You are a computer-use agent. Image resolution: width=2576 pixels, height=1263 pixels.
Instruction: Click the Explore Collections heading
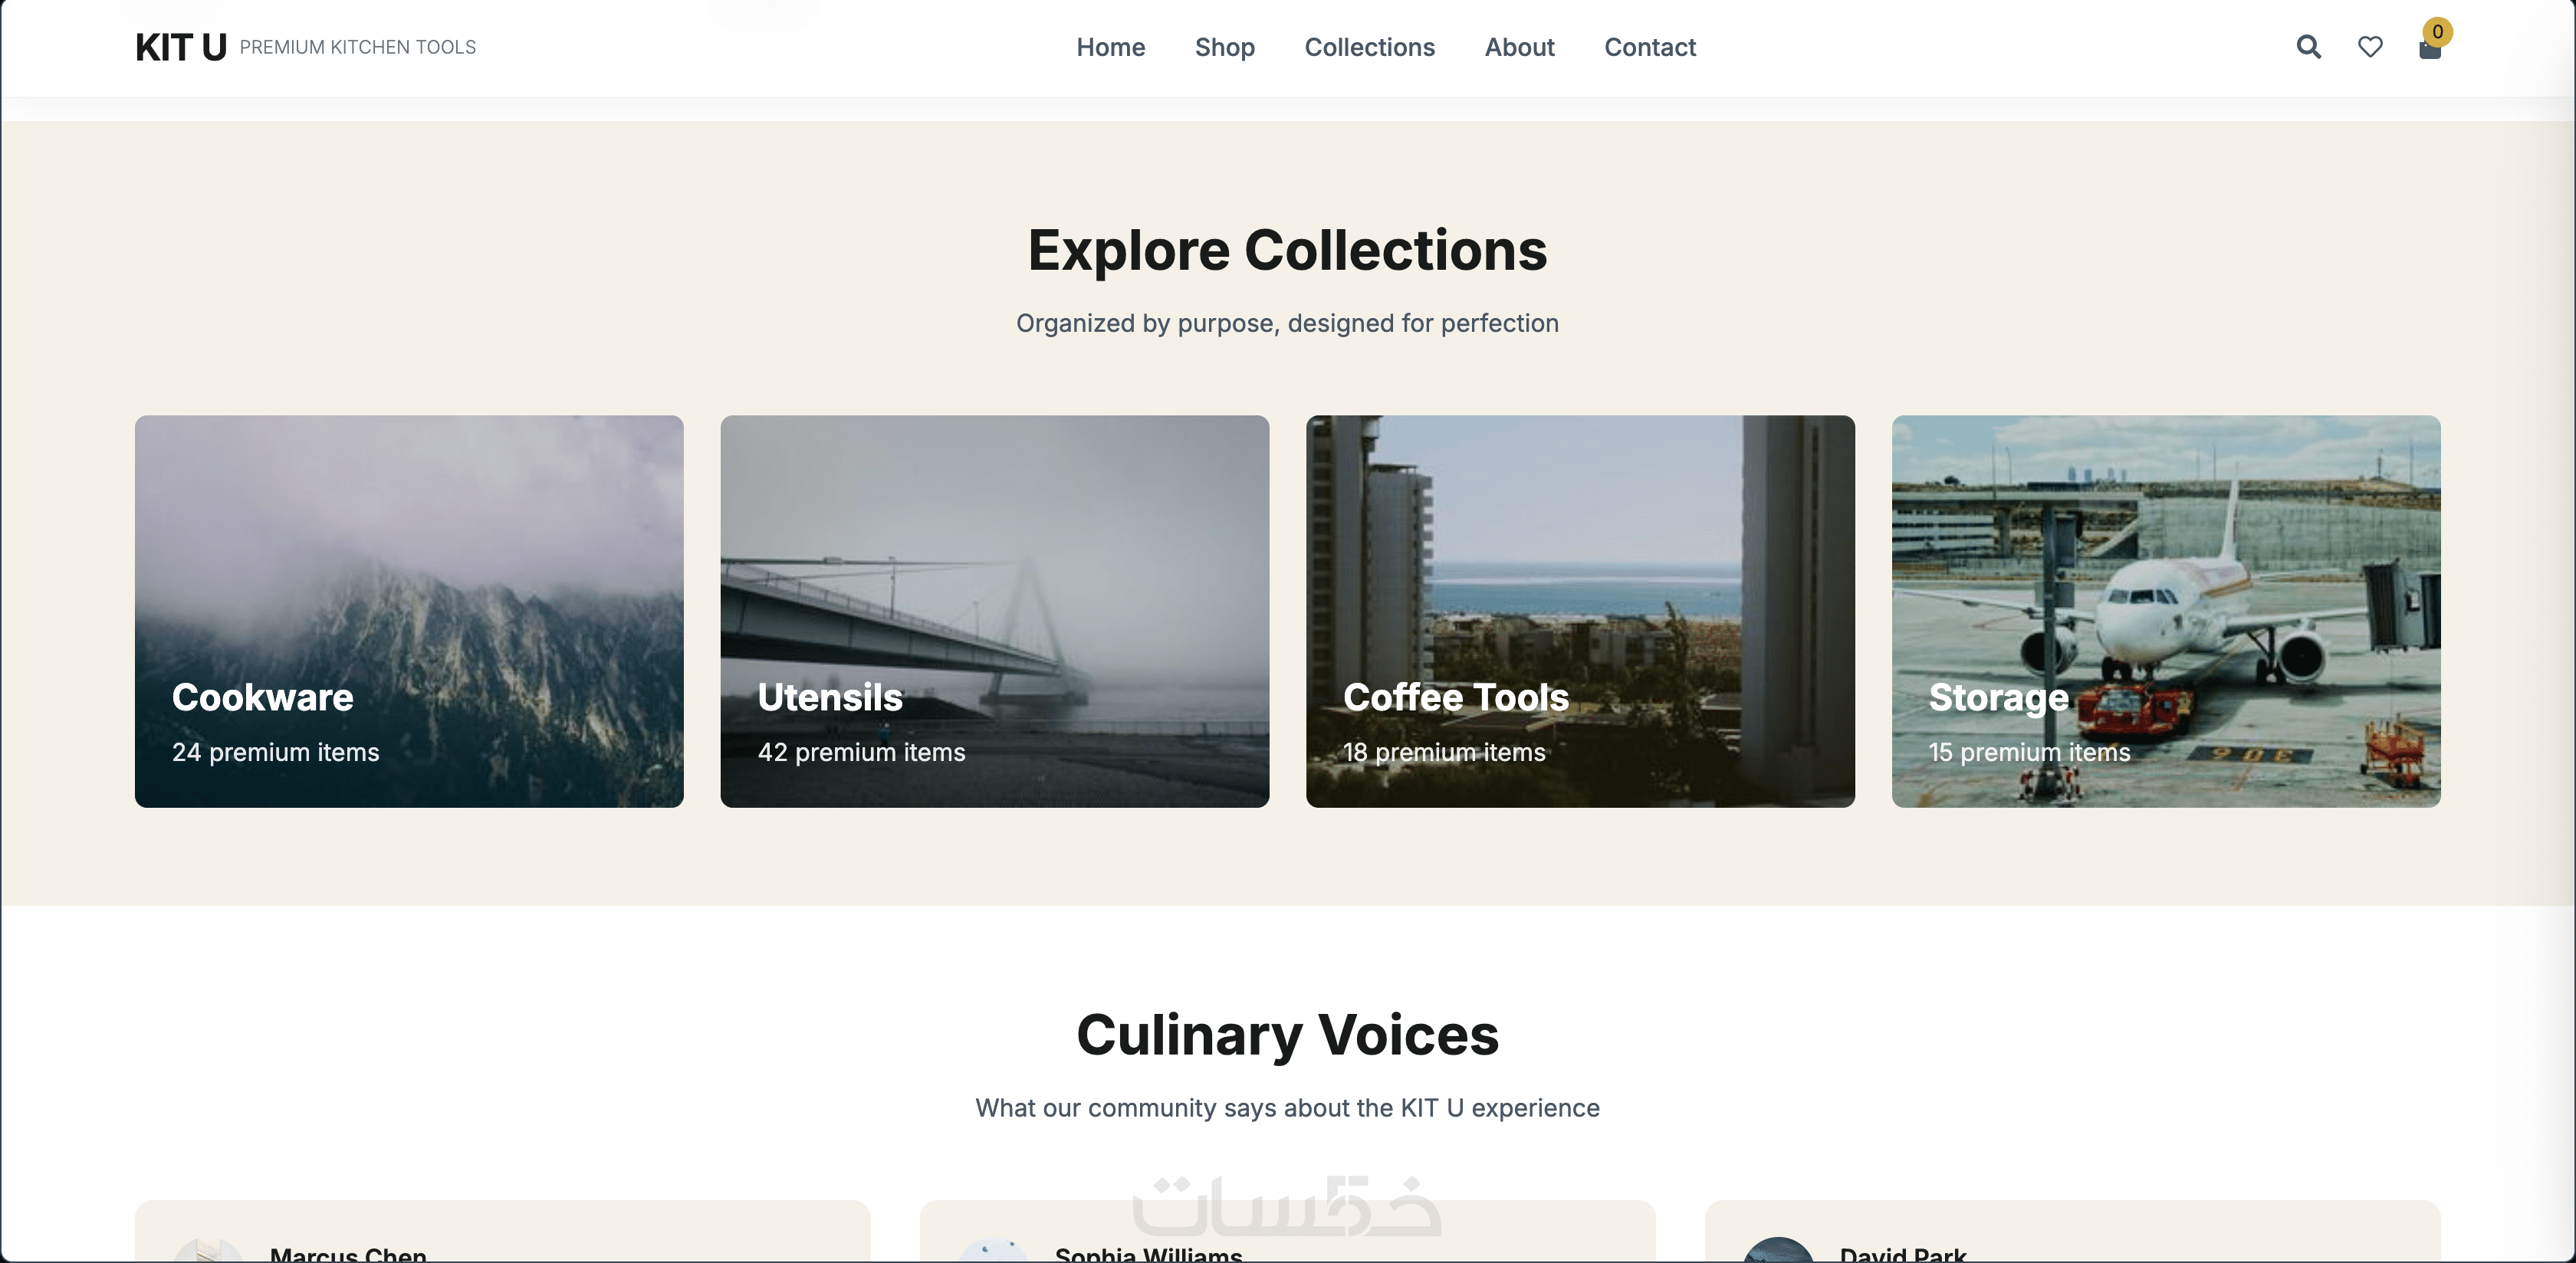[1287, 250]
